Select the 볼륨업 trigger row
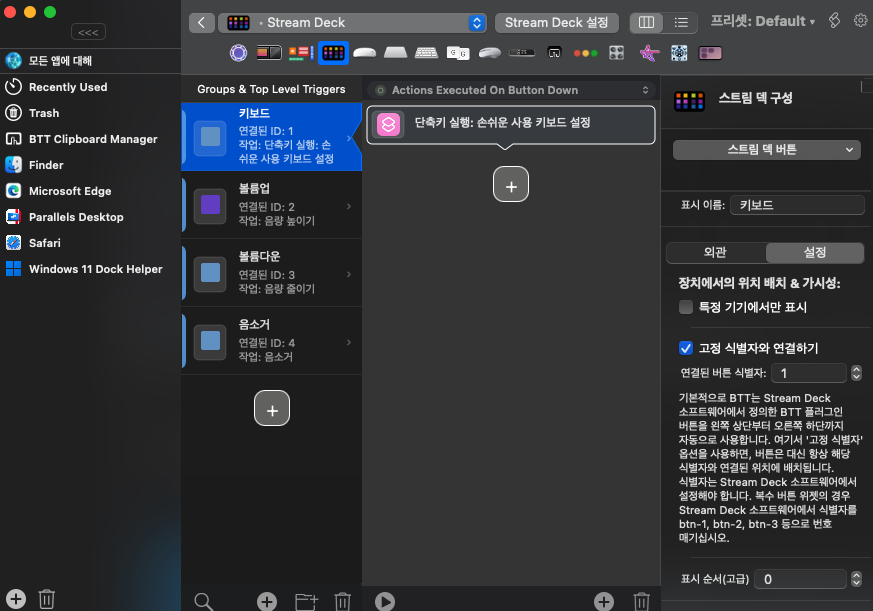 point(270,205)
